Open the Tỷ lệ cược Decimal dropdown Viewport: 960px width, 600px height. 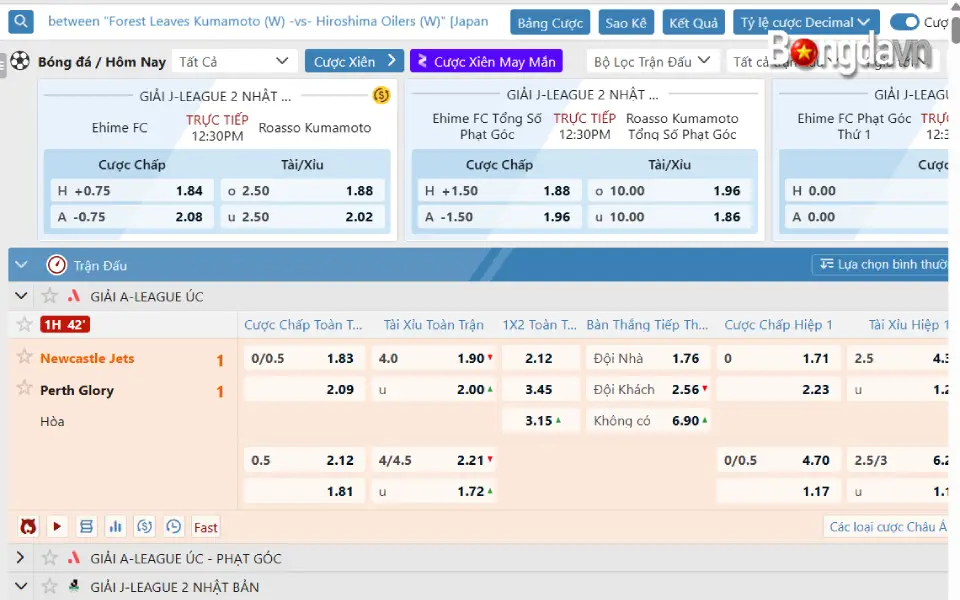click(x=805, y=21)
